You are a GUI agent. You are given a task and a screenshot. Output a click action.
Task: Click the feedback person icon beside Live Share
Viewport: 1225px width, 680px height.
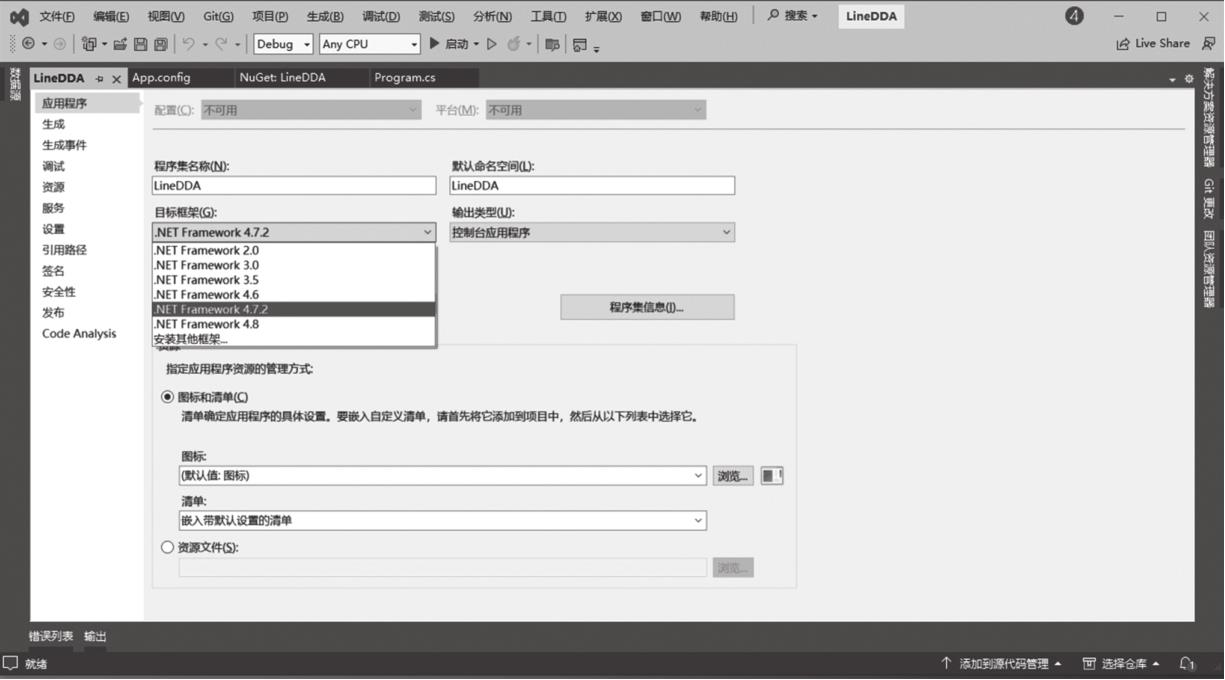coord(1208,44)
